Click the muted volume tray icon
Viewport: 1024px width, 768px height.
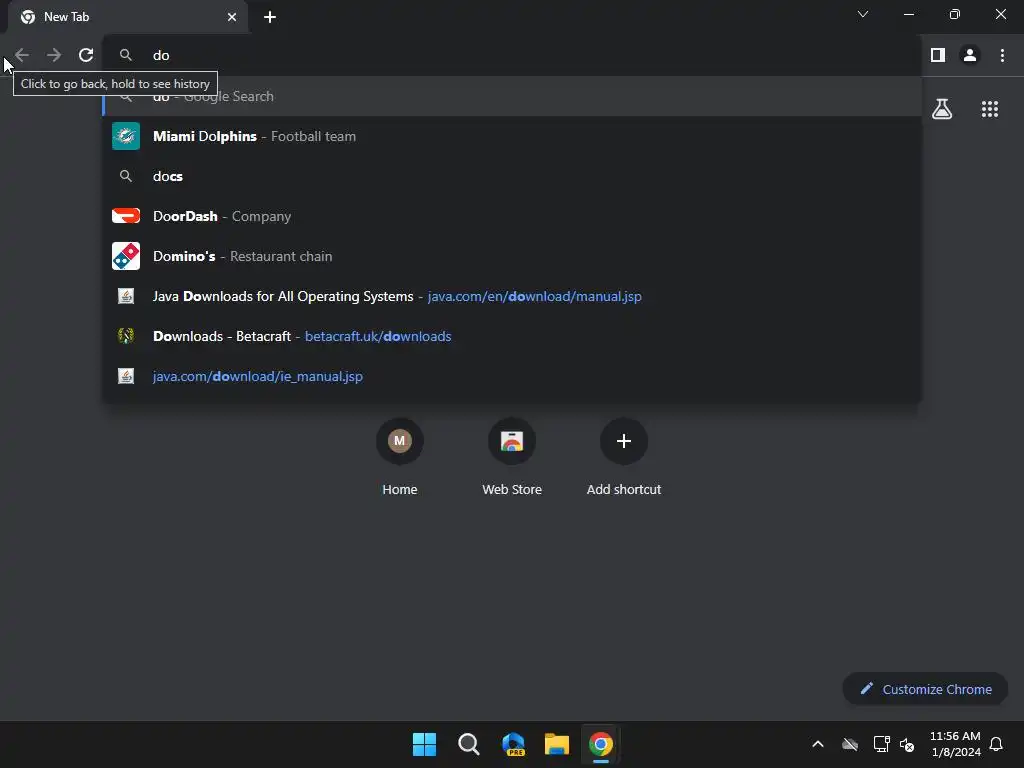(907, 744)
